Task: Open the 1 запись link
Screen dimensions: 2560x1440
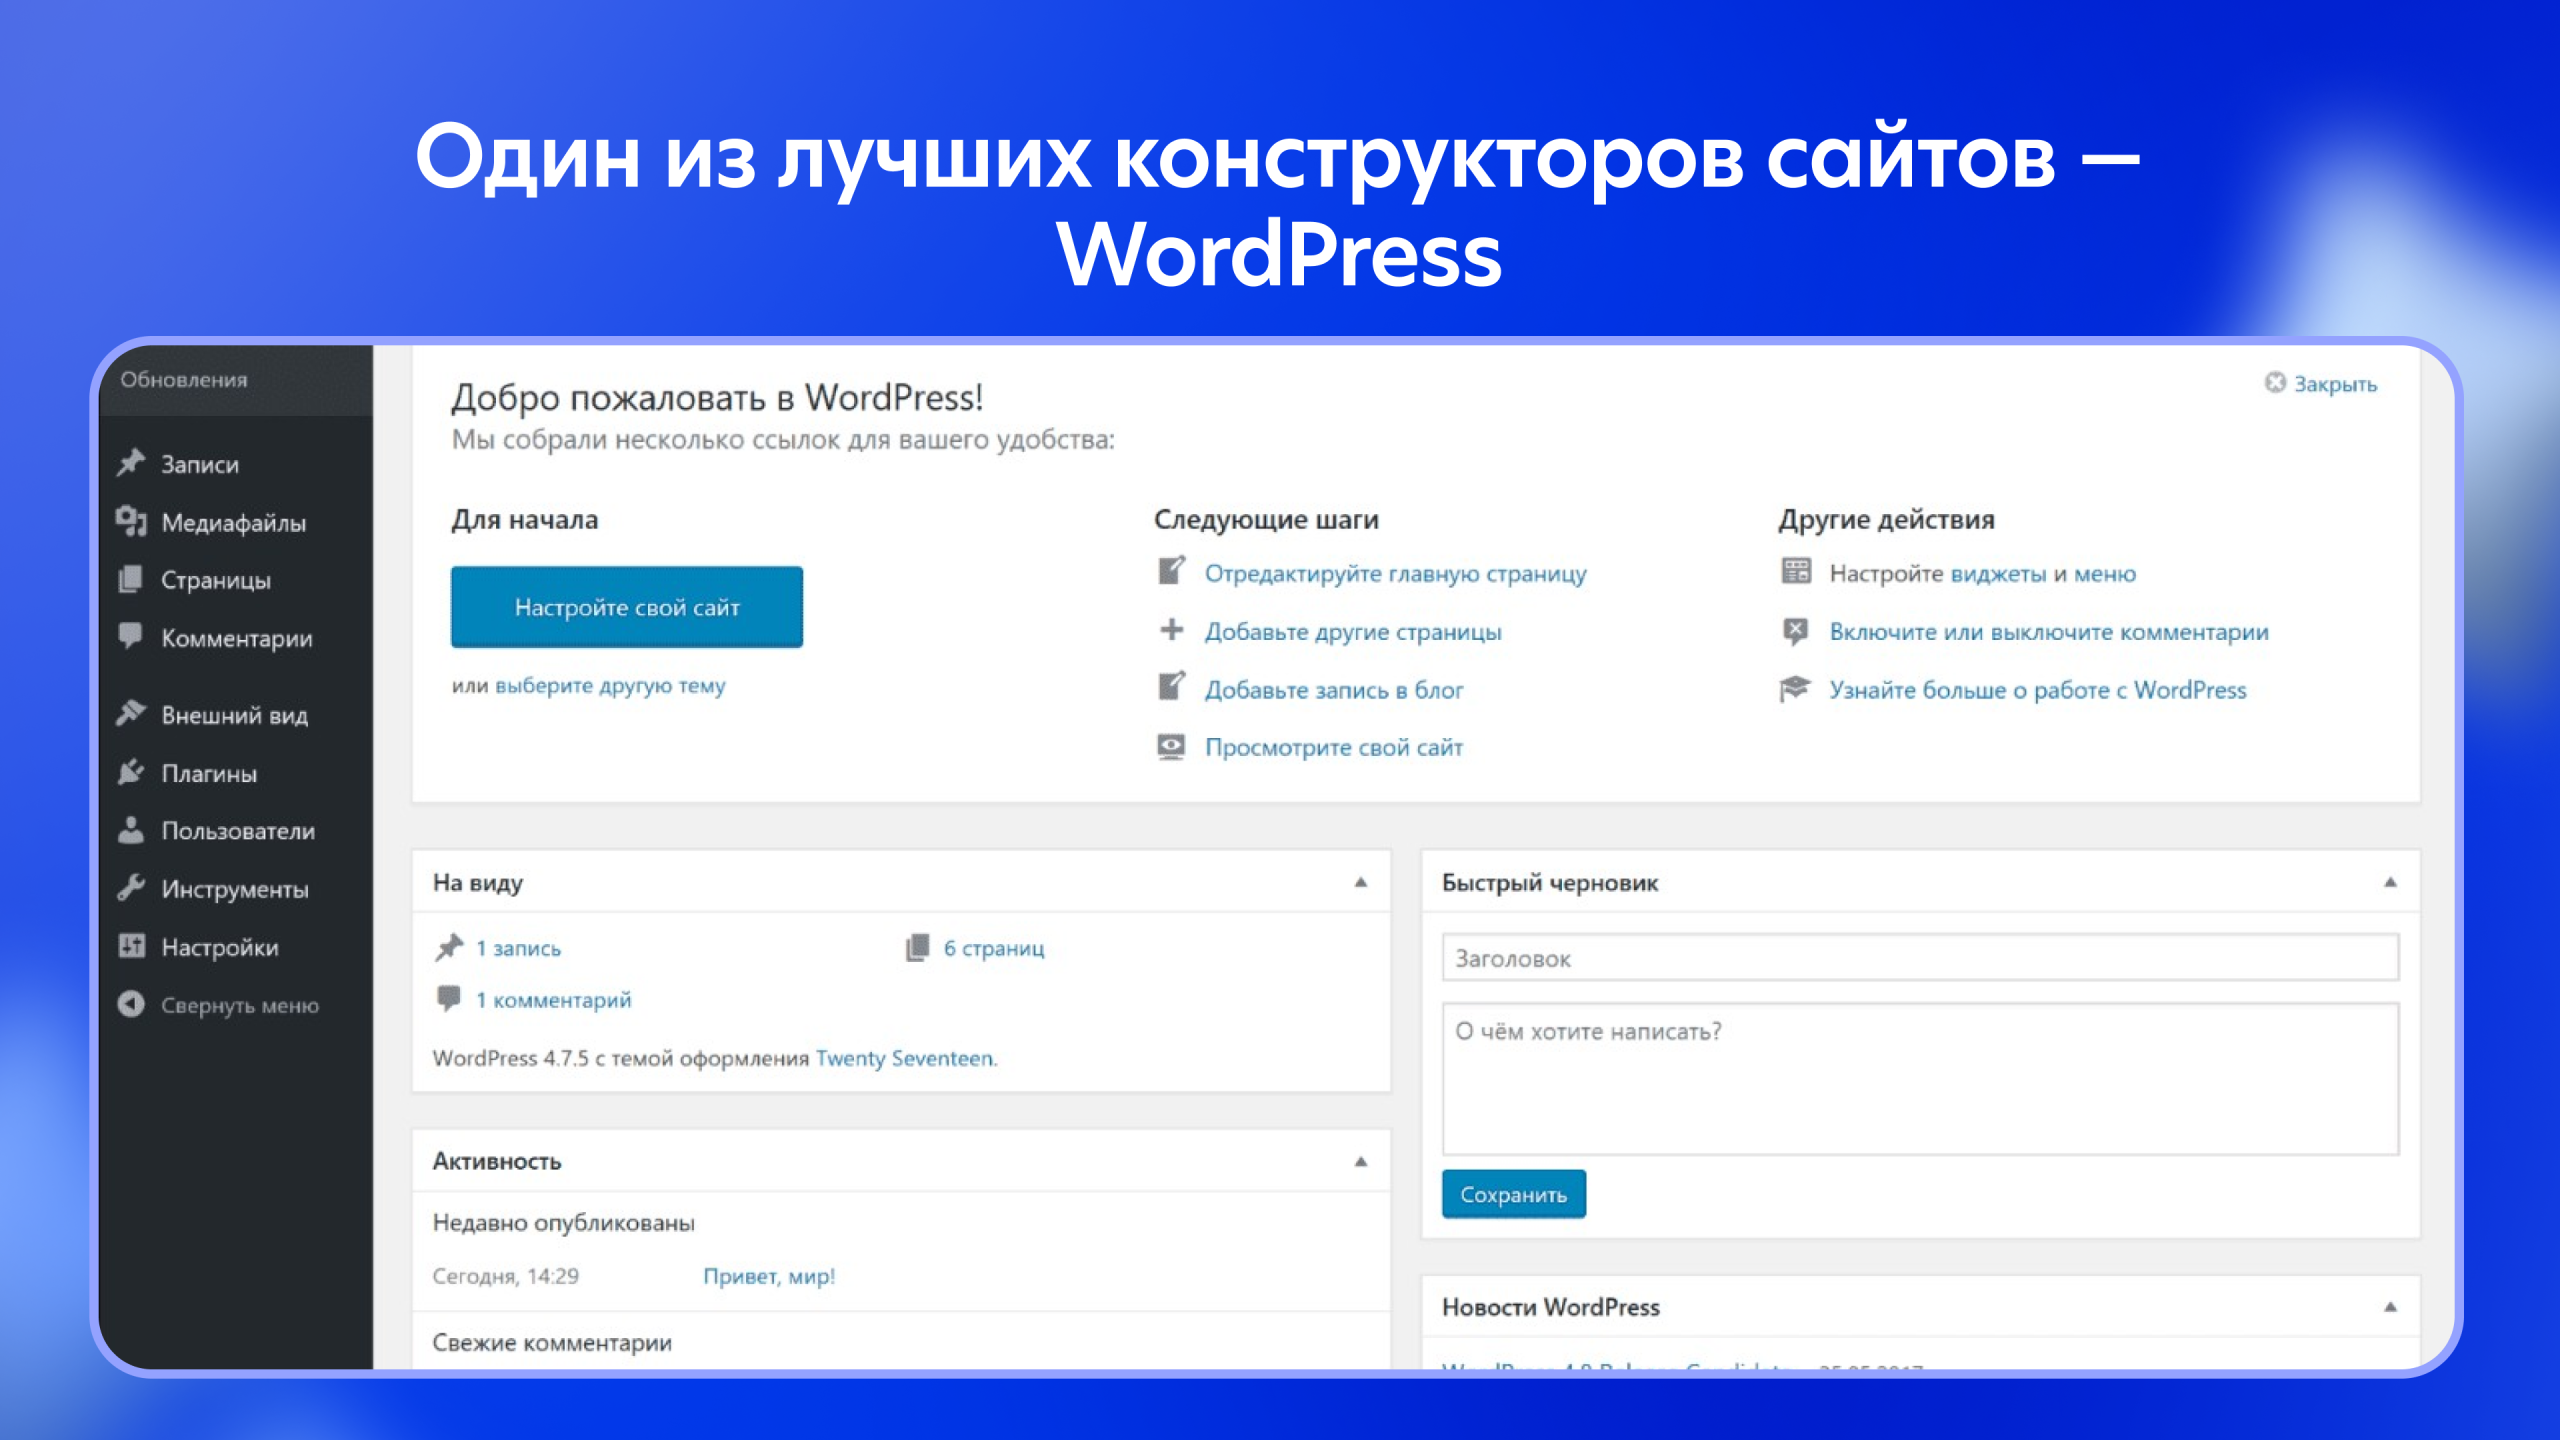Action: 518,948
